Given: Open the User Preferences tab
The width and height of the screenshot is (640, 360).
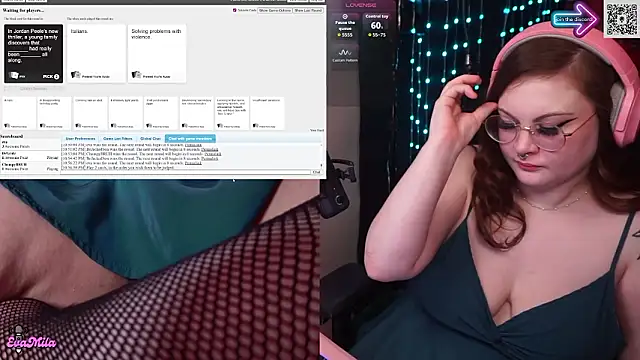Looking at the screenshot, I should click(80, 139).
